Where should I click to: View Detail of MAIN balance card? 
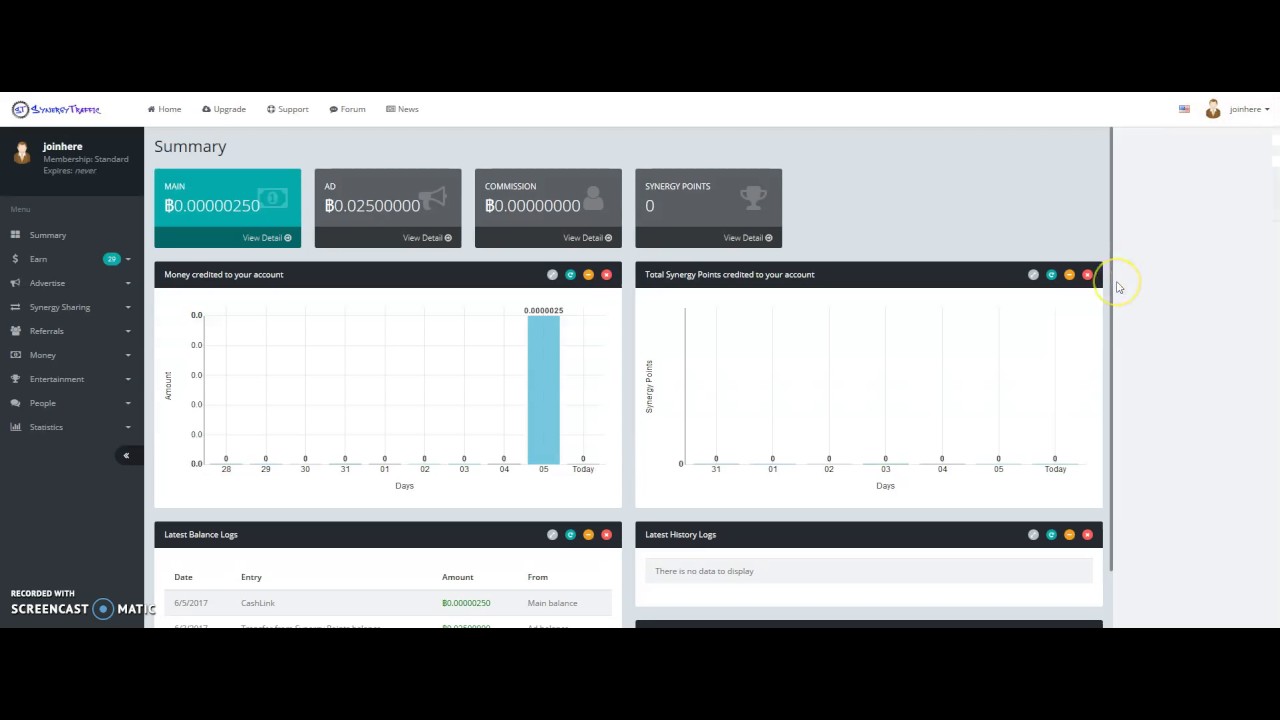coord(267,238)
